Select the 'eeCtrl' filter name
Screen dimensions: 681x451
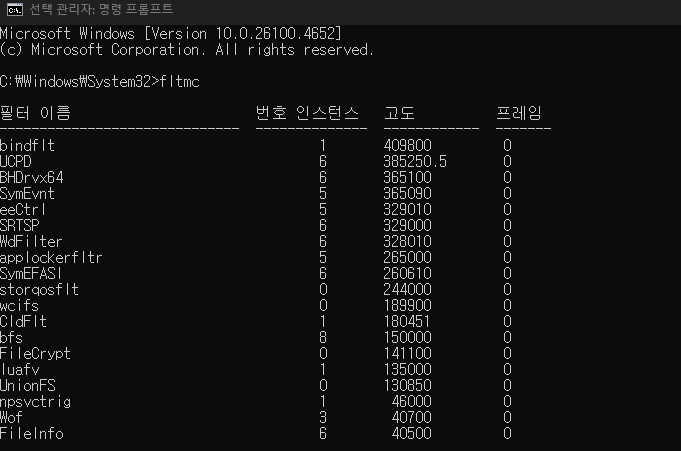click(x=23, y=209)
